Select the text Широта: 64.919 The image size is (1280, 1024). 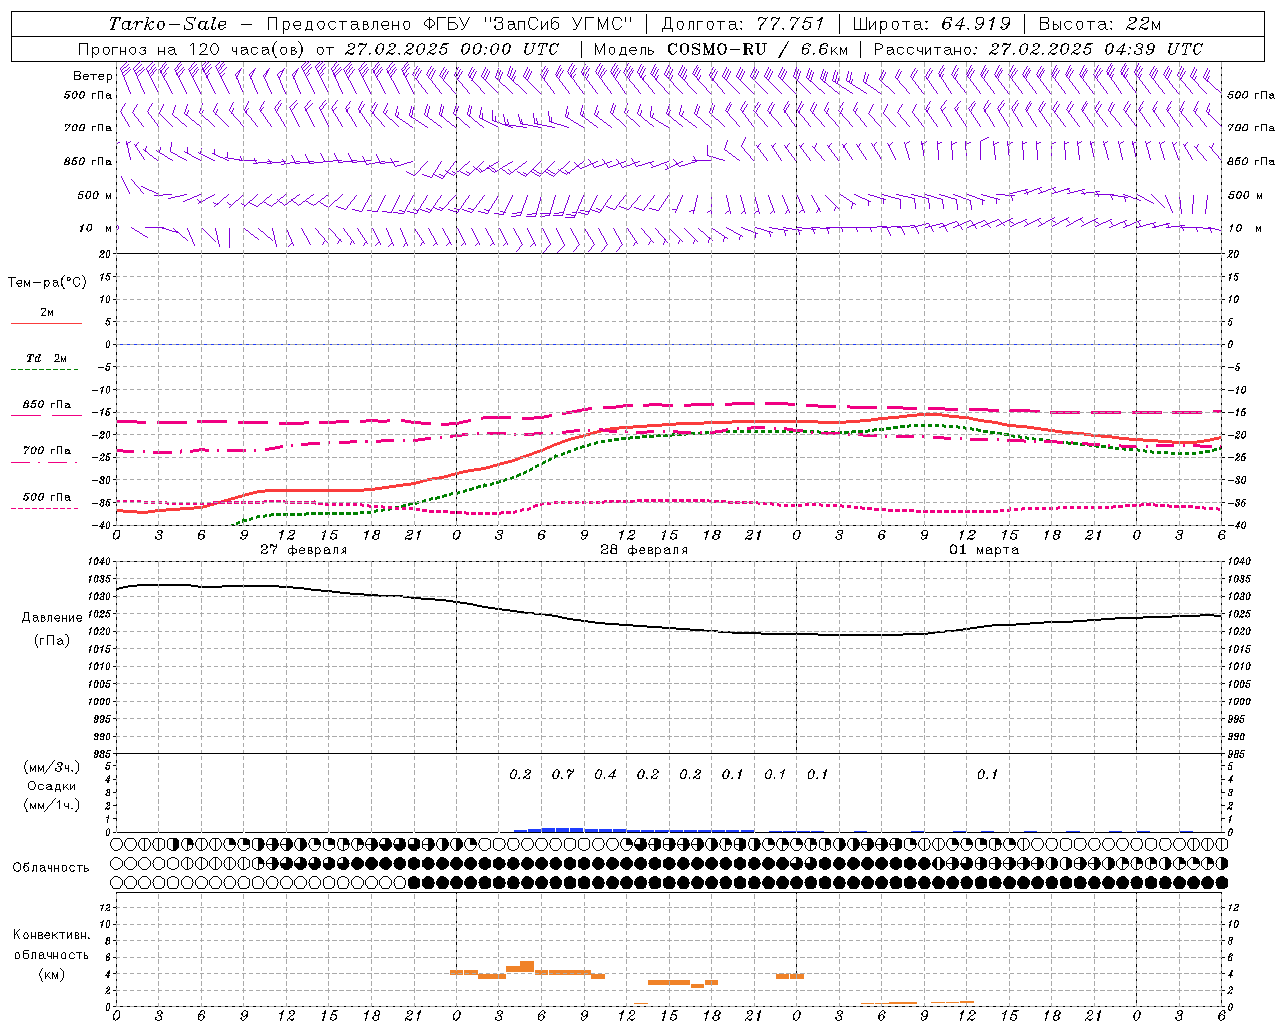(932, 24)
